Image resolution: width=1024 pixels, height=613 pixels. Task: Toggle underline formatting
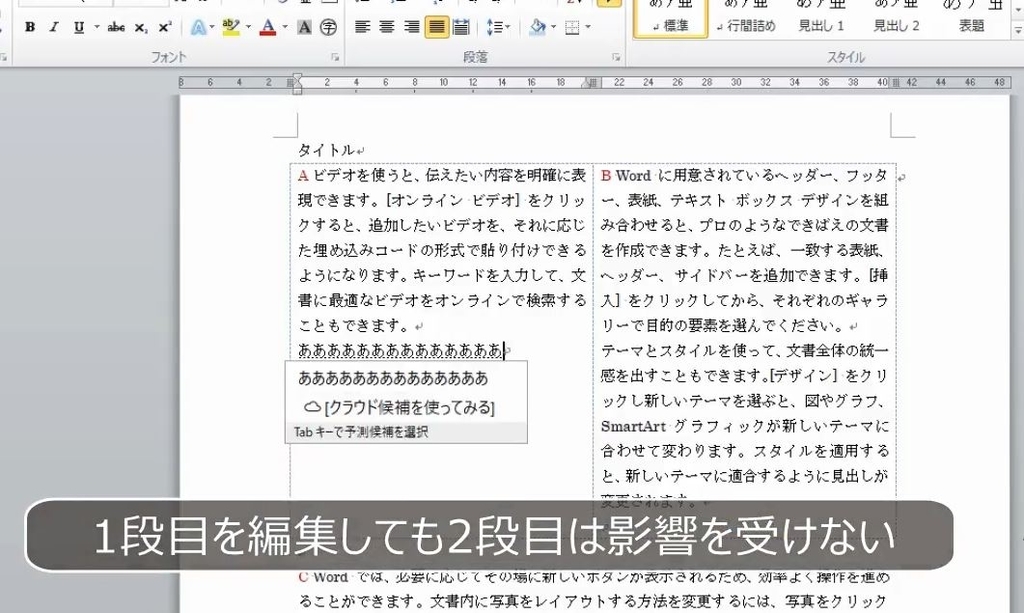point(79,27)
